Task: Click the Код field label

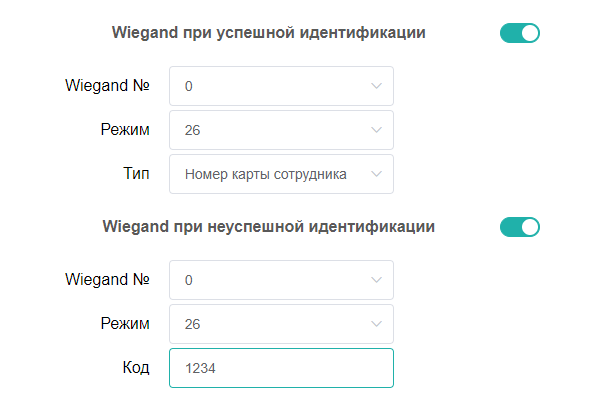Action: click(x=136, y=368)
